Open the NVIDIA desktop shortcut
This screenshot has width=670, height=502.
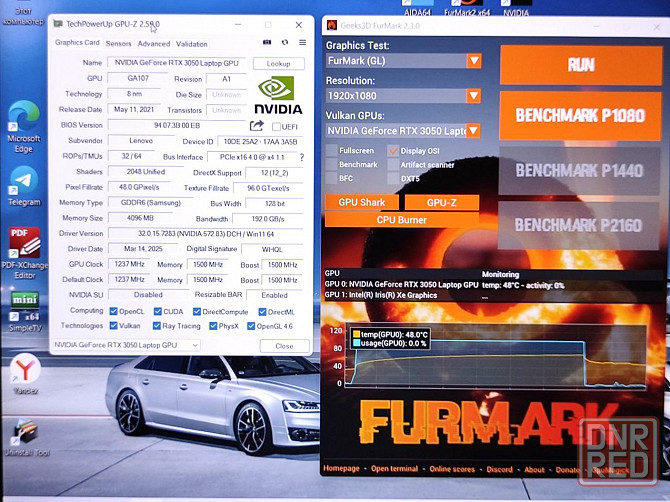click(516, 9)
